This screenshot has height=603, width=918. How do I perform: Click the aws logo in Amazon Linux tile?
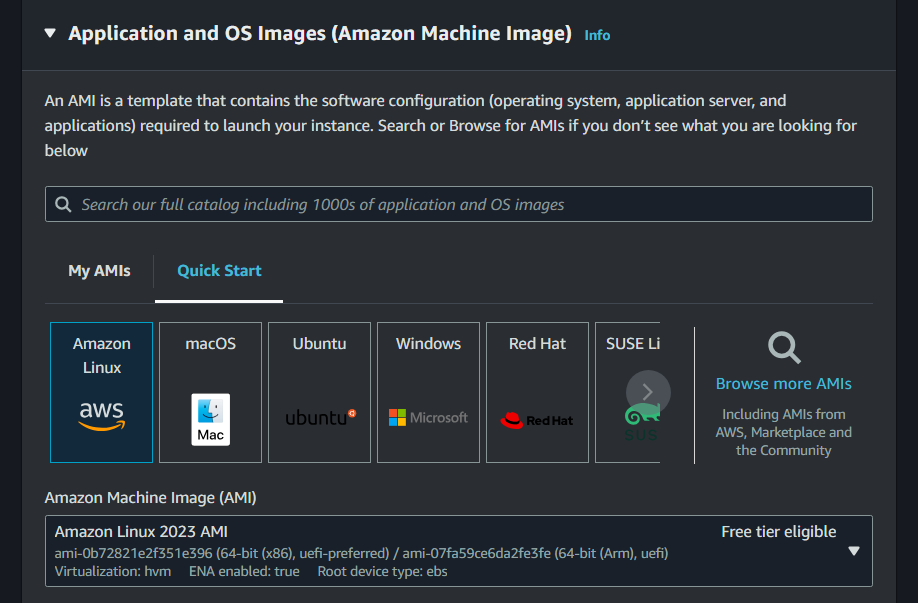(x=101, y=416)
